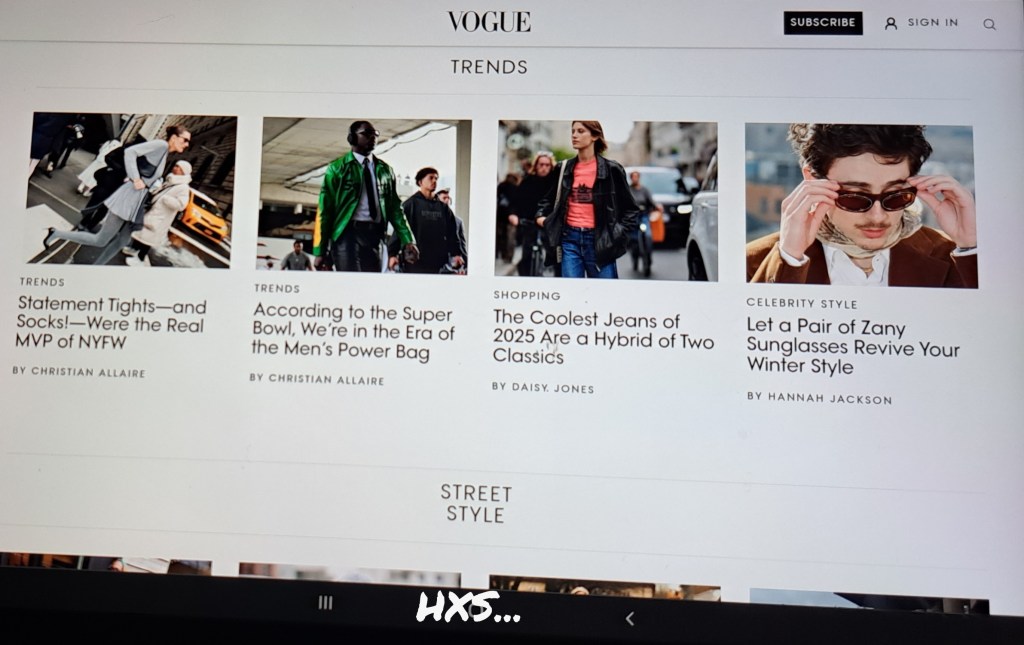The image size is (1024, 645).
Task: Click the Subscribe button
Action: coord(823,23)
